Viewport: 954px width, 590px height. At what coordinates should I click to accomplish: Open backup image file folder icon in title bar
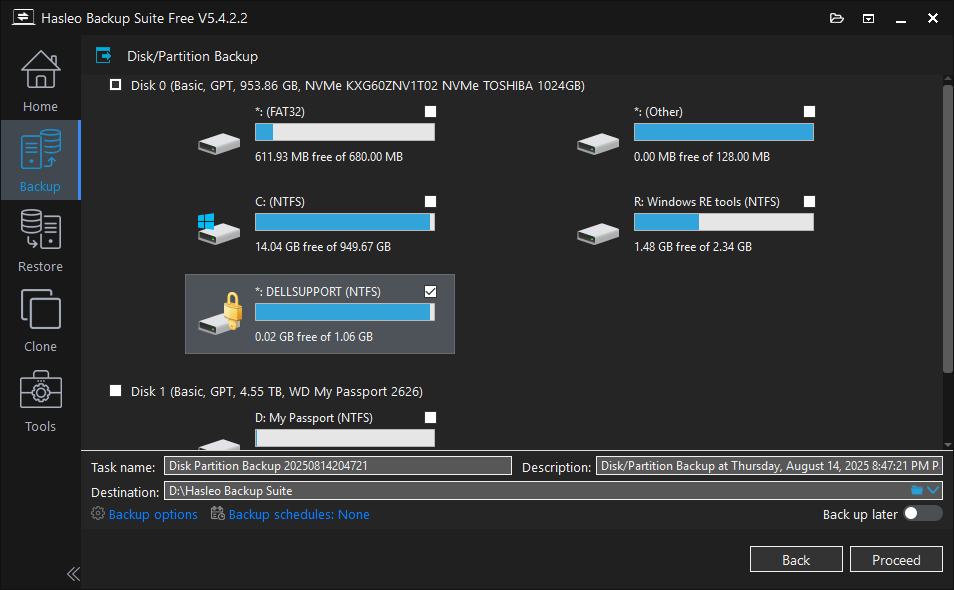[x=837, y=18]
